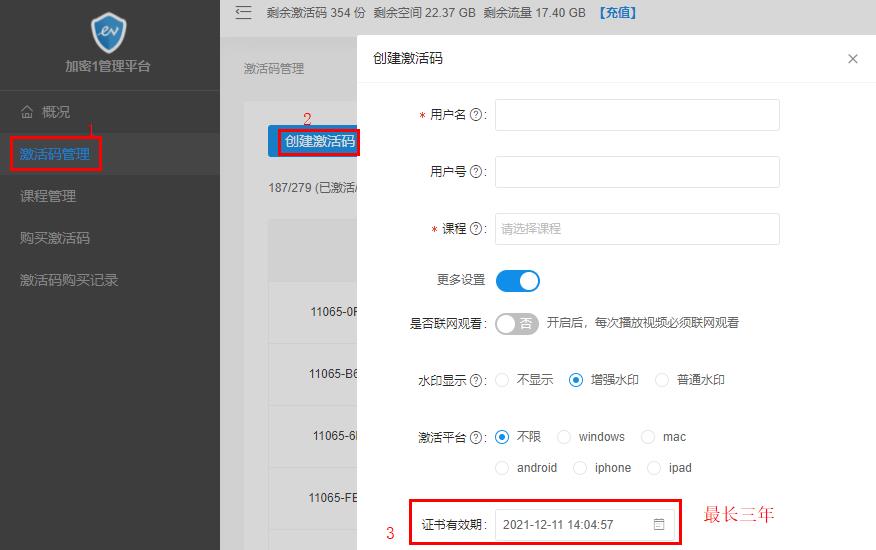Click help icon next to 水印显示
The image size is (876, 550).
[476, 381]
